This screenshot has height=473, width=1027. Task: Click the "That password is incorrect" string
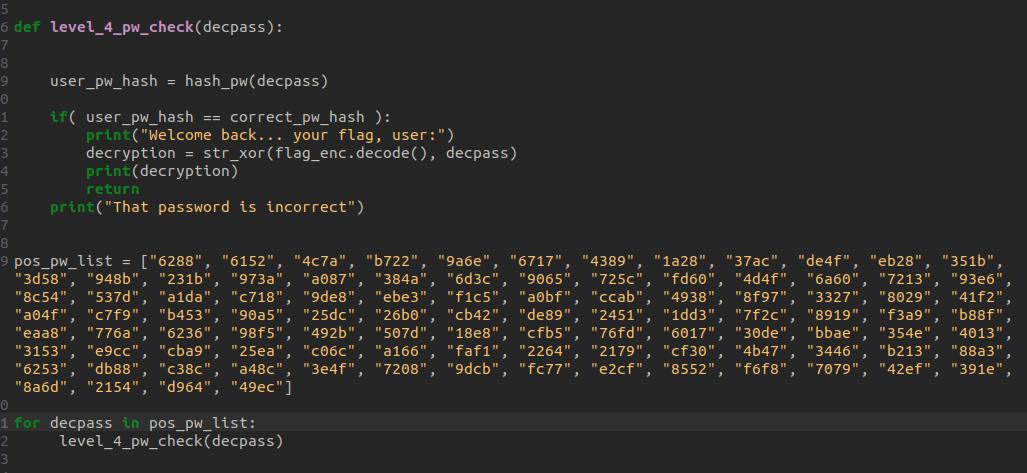[234, 207]
